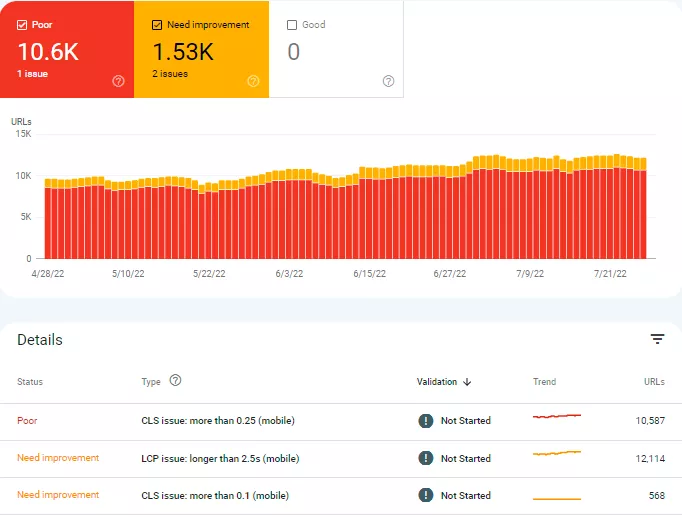Viewport: 682px width, 517px height.
Task: Click the 1.53K Need improvement count
Action: (x=183, y=52)
